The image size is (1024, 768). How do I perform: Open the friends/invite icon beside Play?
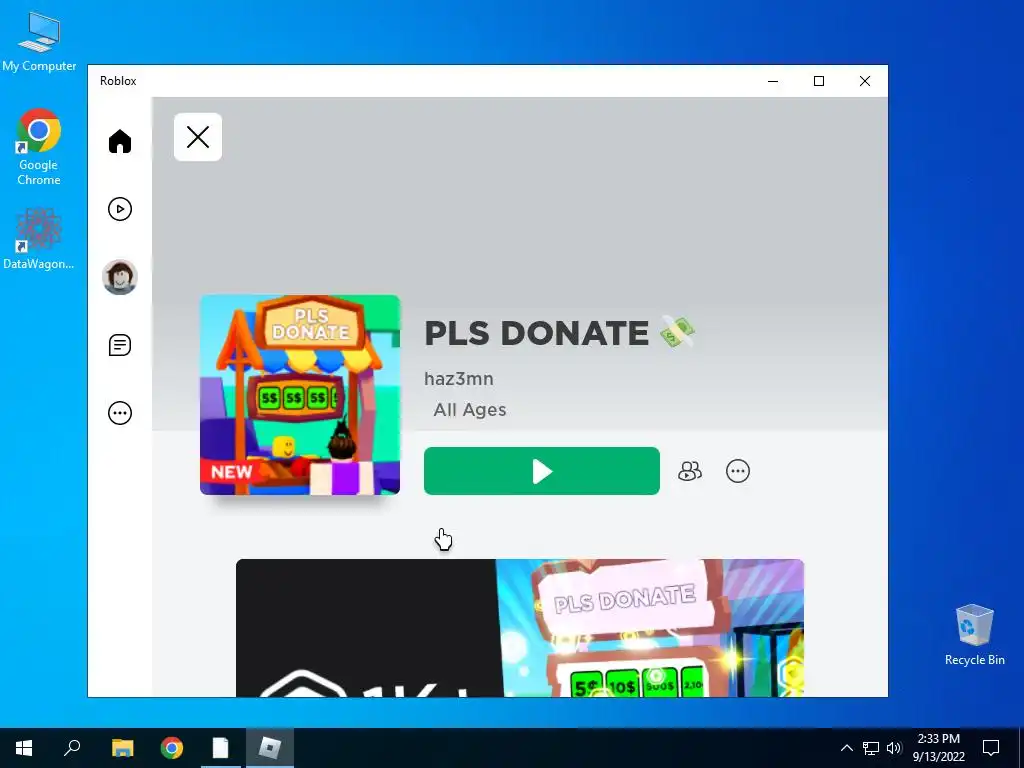[690, 471]
